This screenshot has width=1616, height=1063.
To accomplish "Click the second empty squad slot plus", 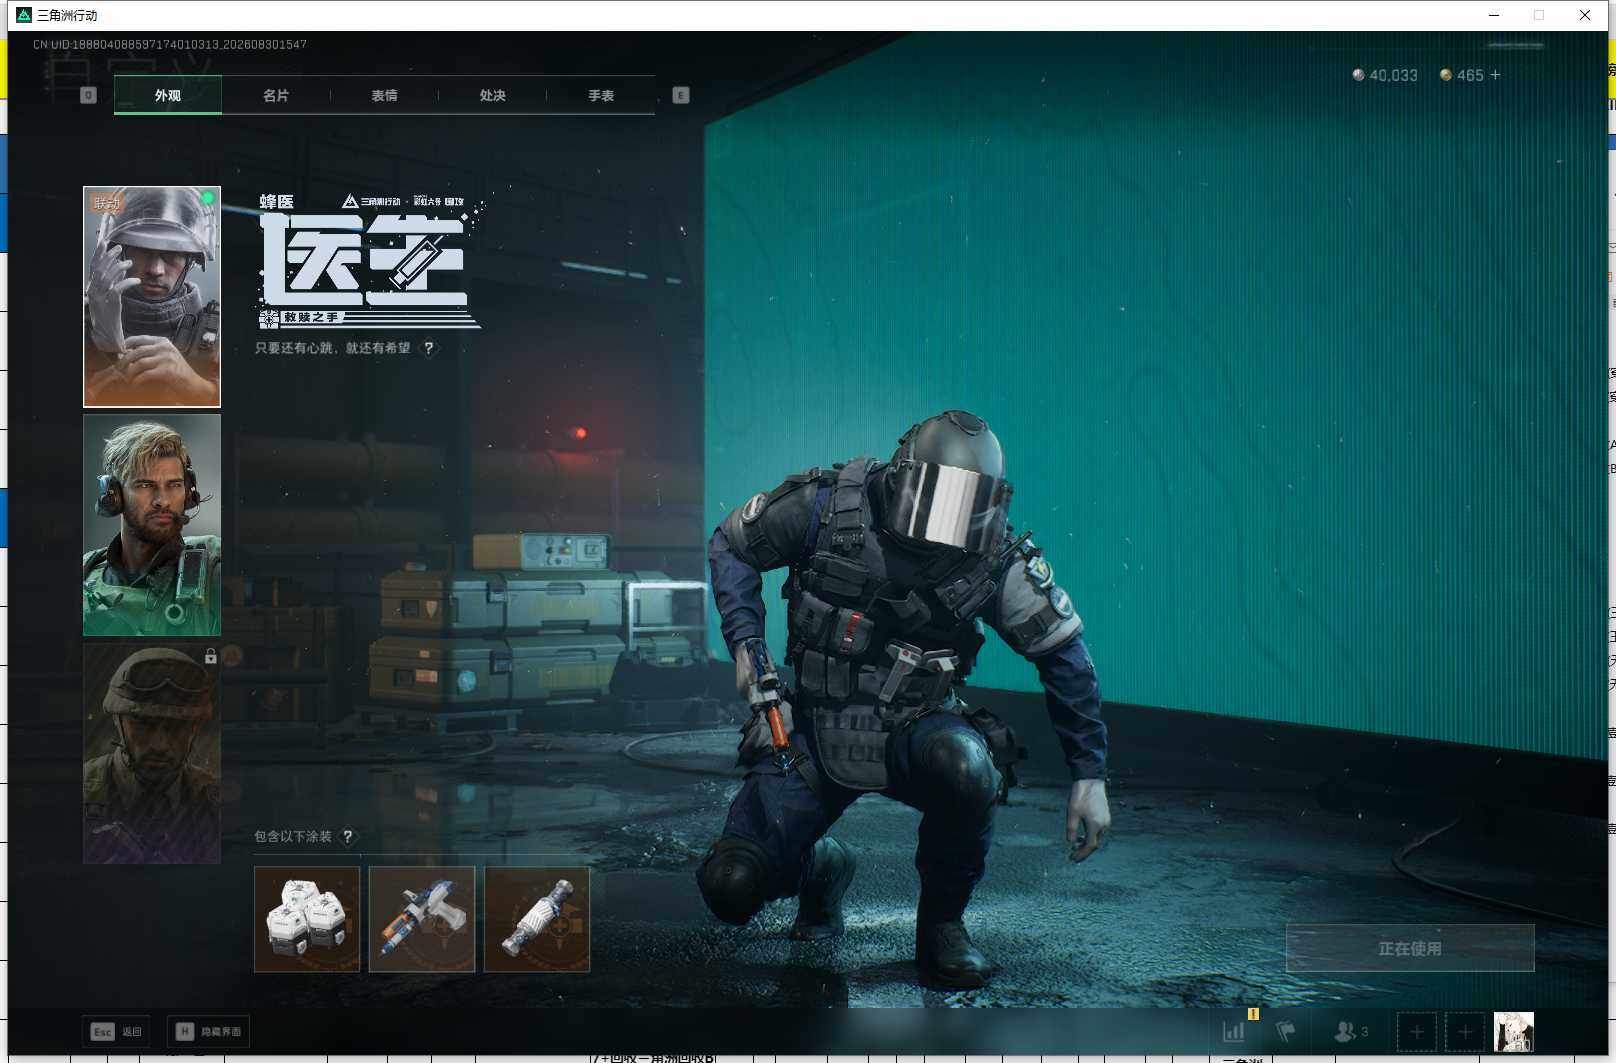I will [x=1465, y=1031].
